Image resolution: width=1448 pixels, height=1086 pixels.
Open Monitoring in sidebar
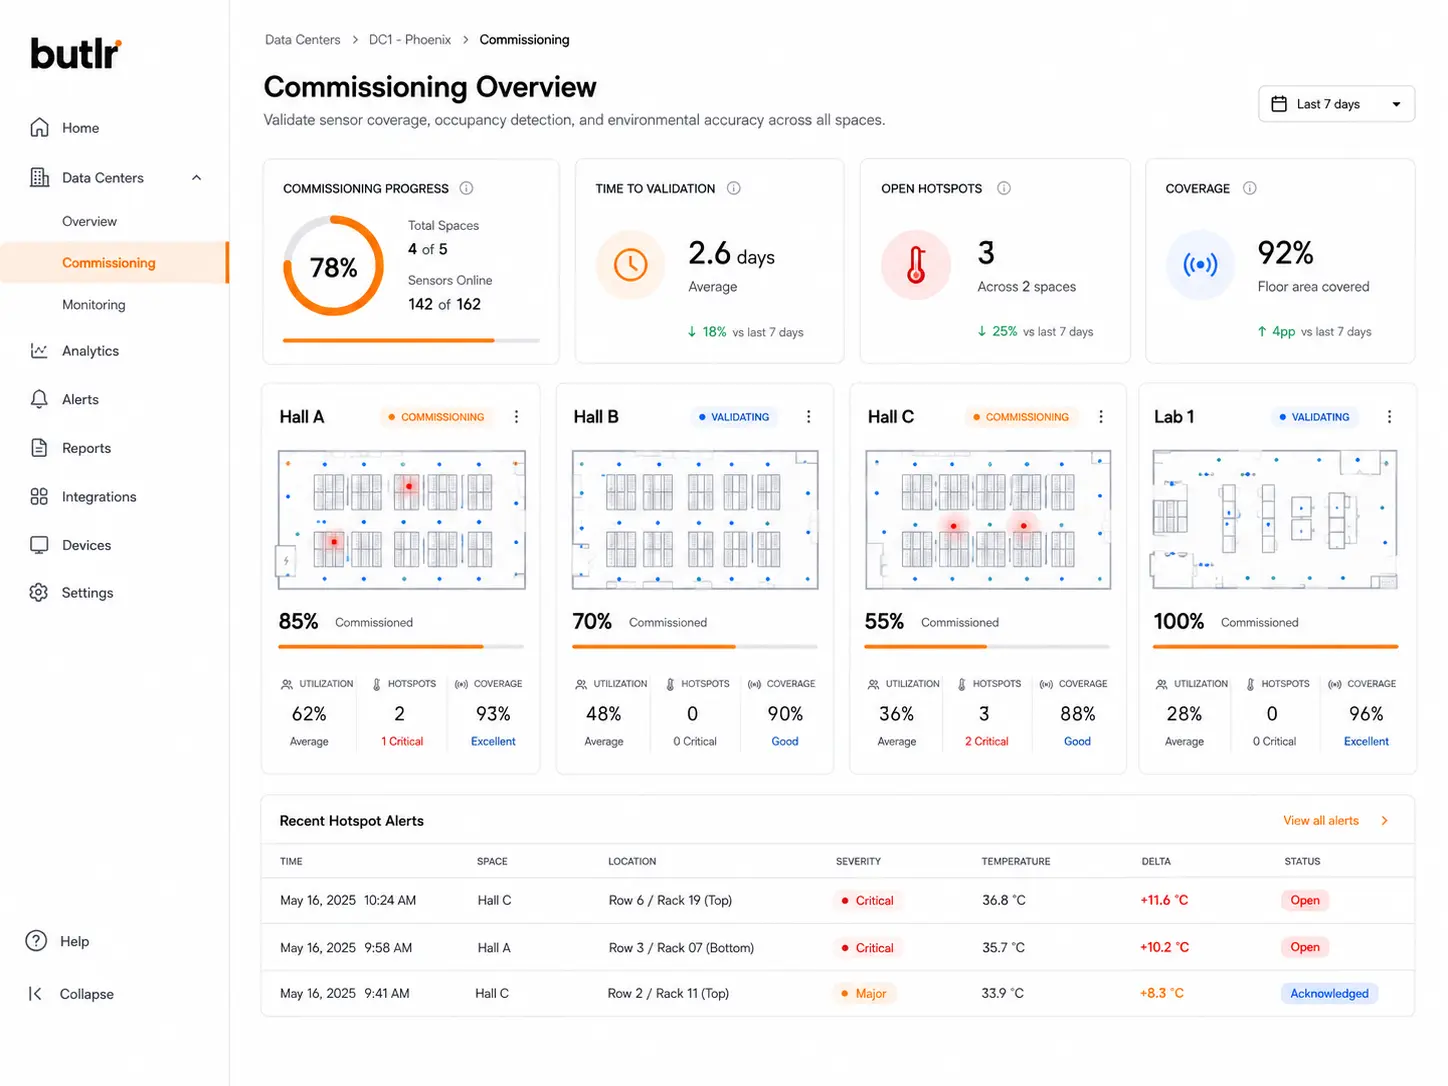pyautogui.click(x=94, y=305)
